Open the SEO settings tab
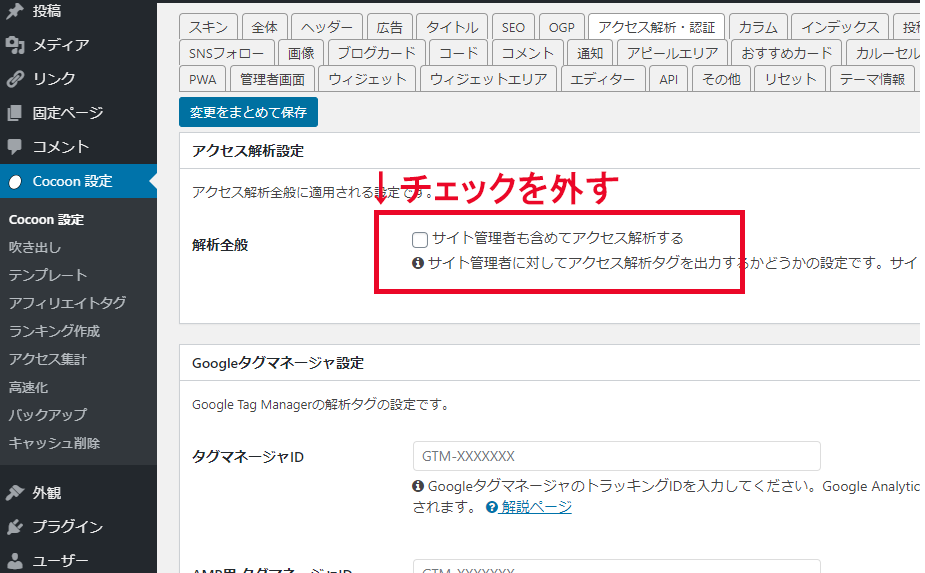 tap(512, 27)
